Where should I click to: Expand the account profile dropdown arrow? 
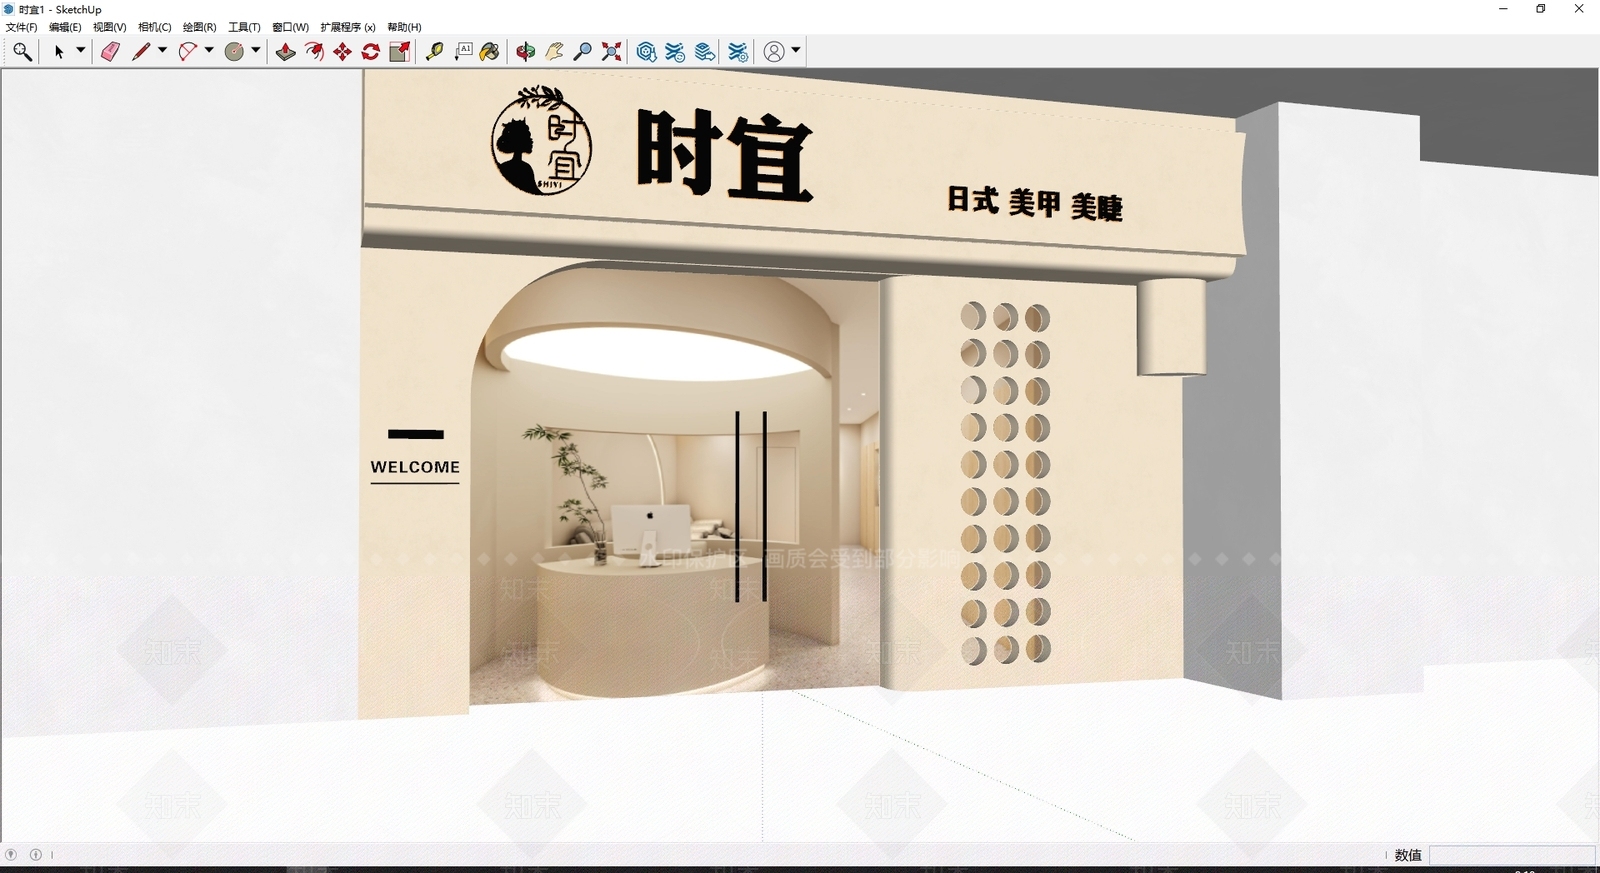796,50
